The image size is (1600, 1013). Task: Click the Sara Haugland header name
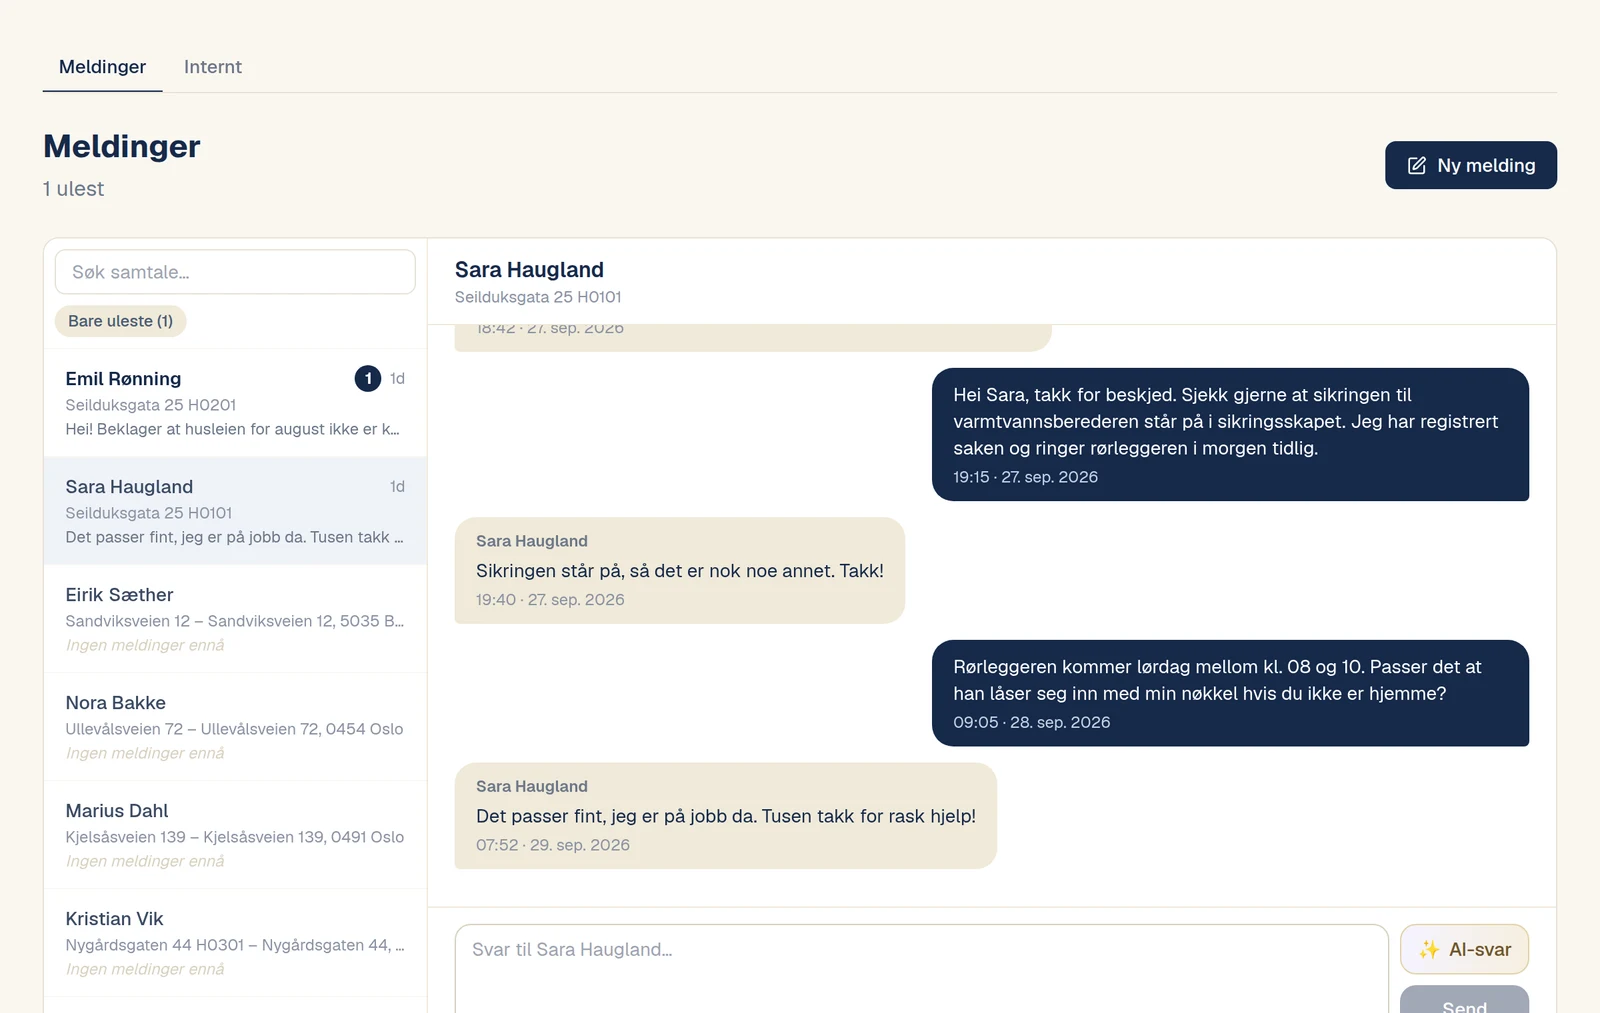tap(529, 270)
